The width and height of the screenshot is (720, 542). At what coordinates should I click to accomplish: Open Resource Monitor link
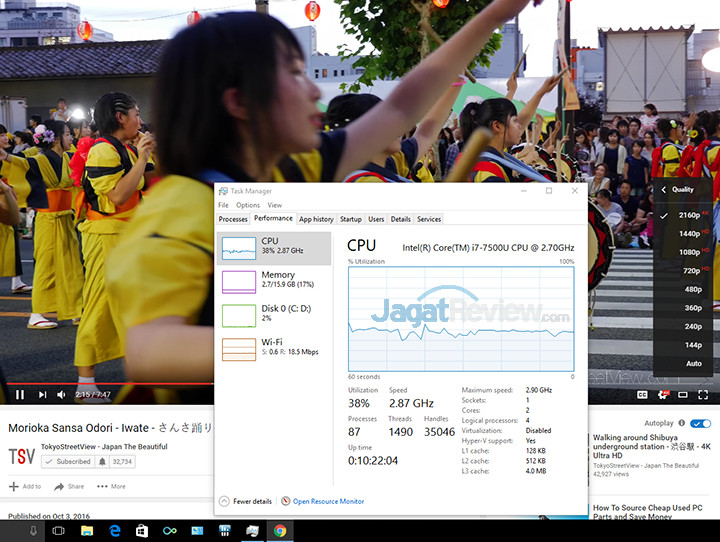coord(327,501)
